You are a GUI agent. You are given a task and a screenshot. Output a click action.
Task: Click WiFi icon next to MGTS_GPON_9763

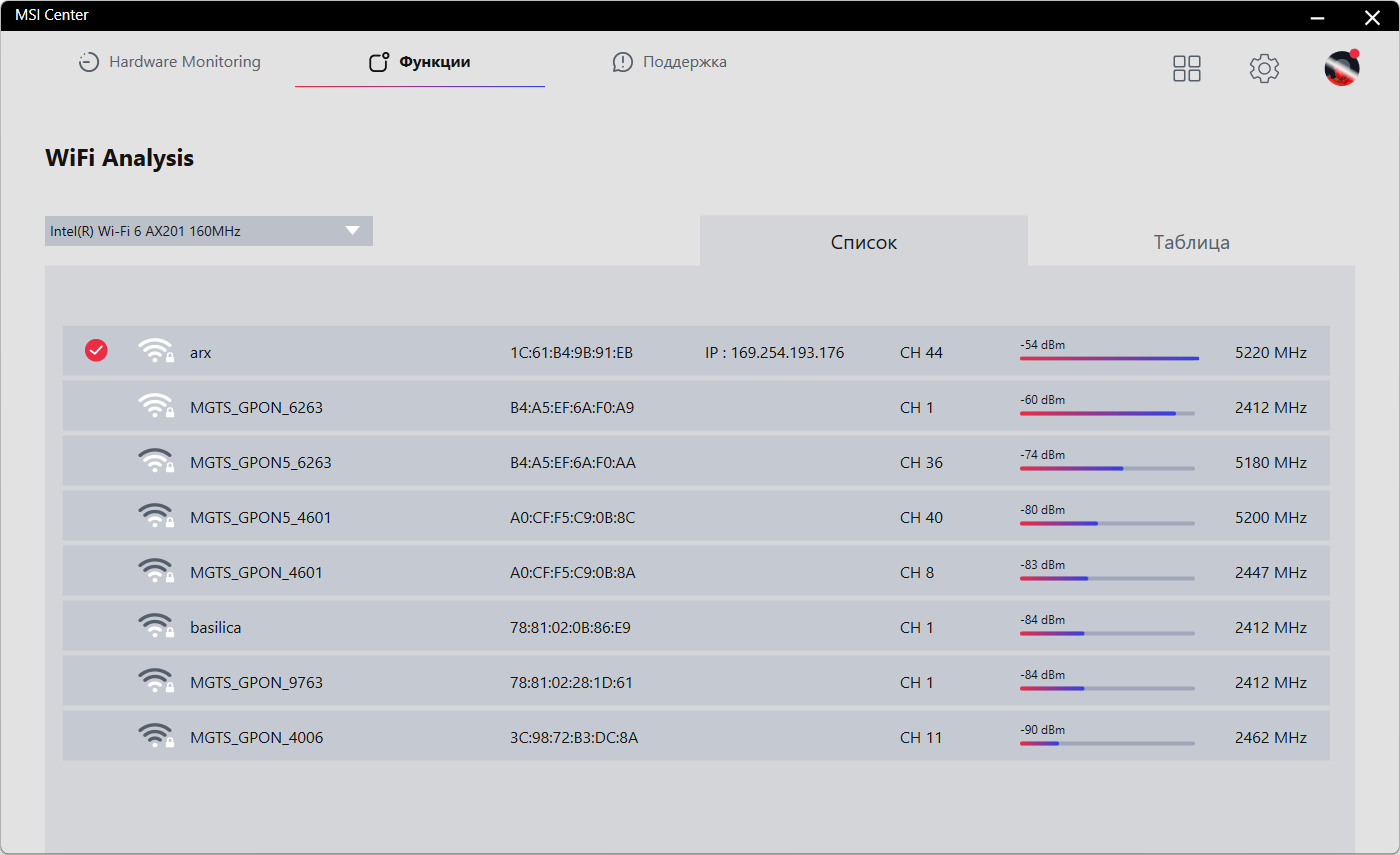(156, 681)
